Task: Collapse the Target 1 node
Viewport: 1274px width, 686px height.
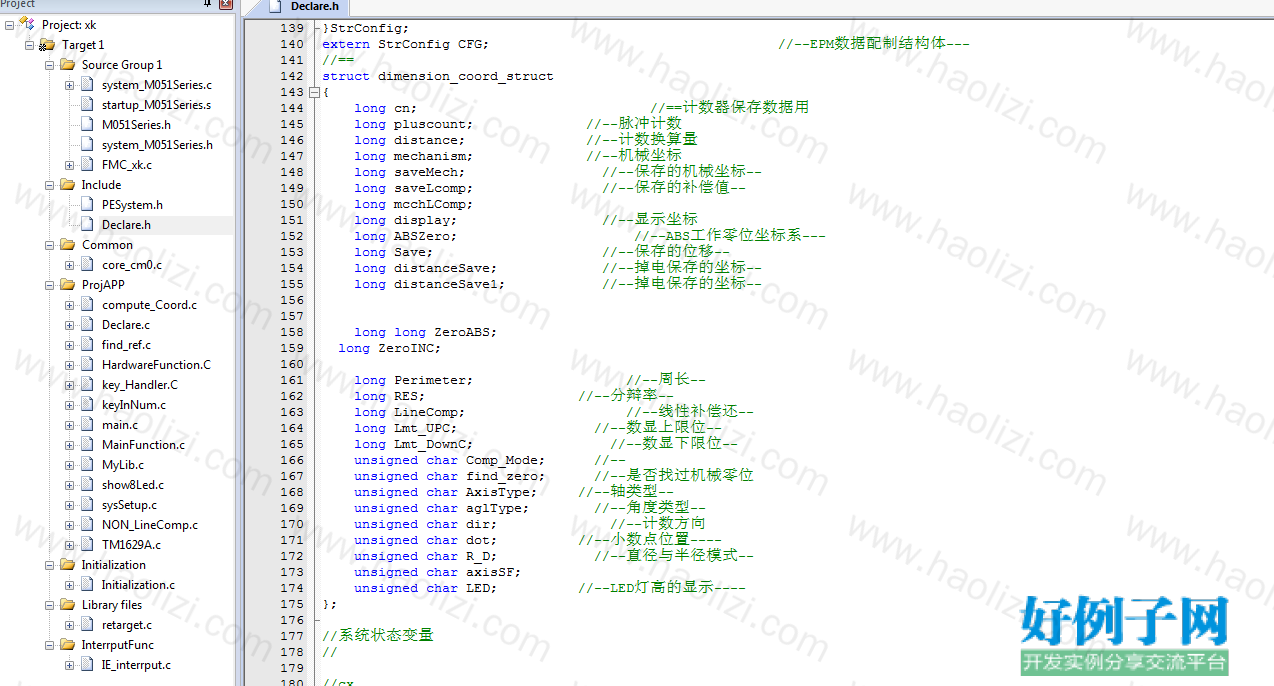Action: [x=29, y=45]
